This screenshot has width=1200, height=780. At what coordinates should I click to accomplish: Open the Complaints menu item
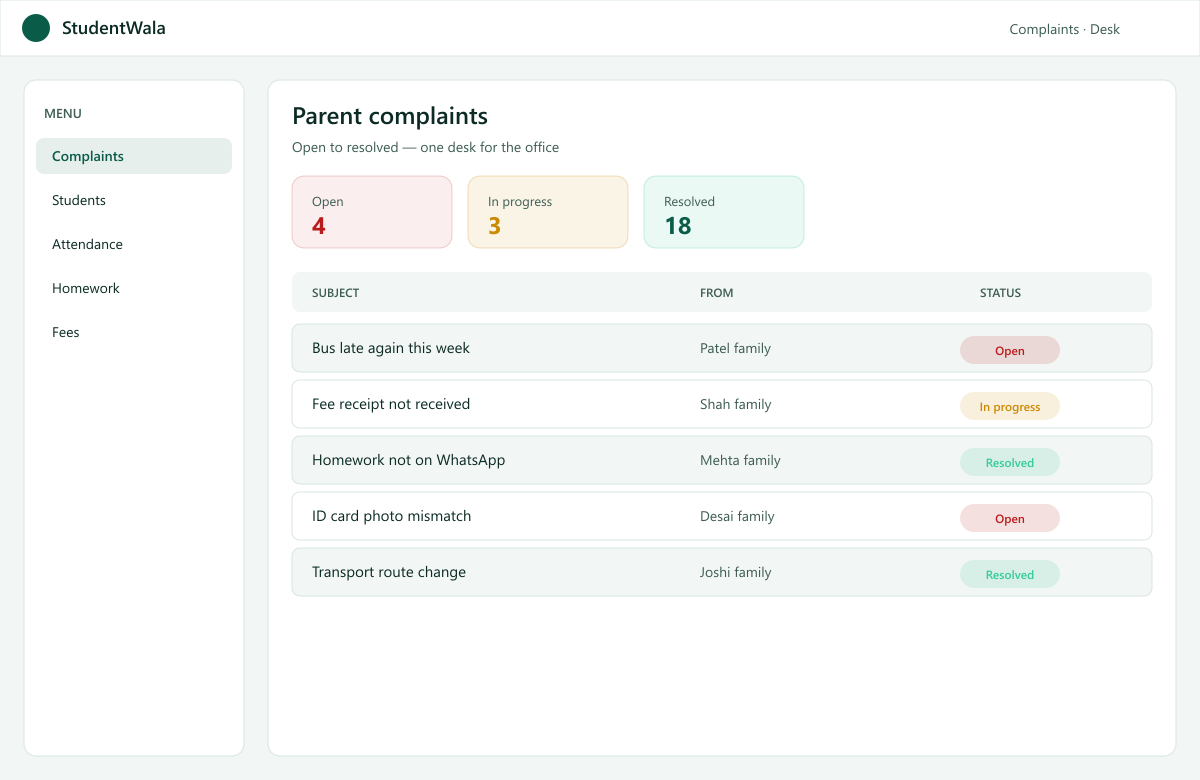(134, 156)
